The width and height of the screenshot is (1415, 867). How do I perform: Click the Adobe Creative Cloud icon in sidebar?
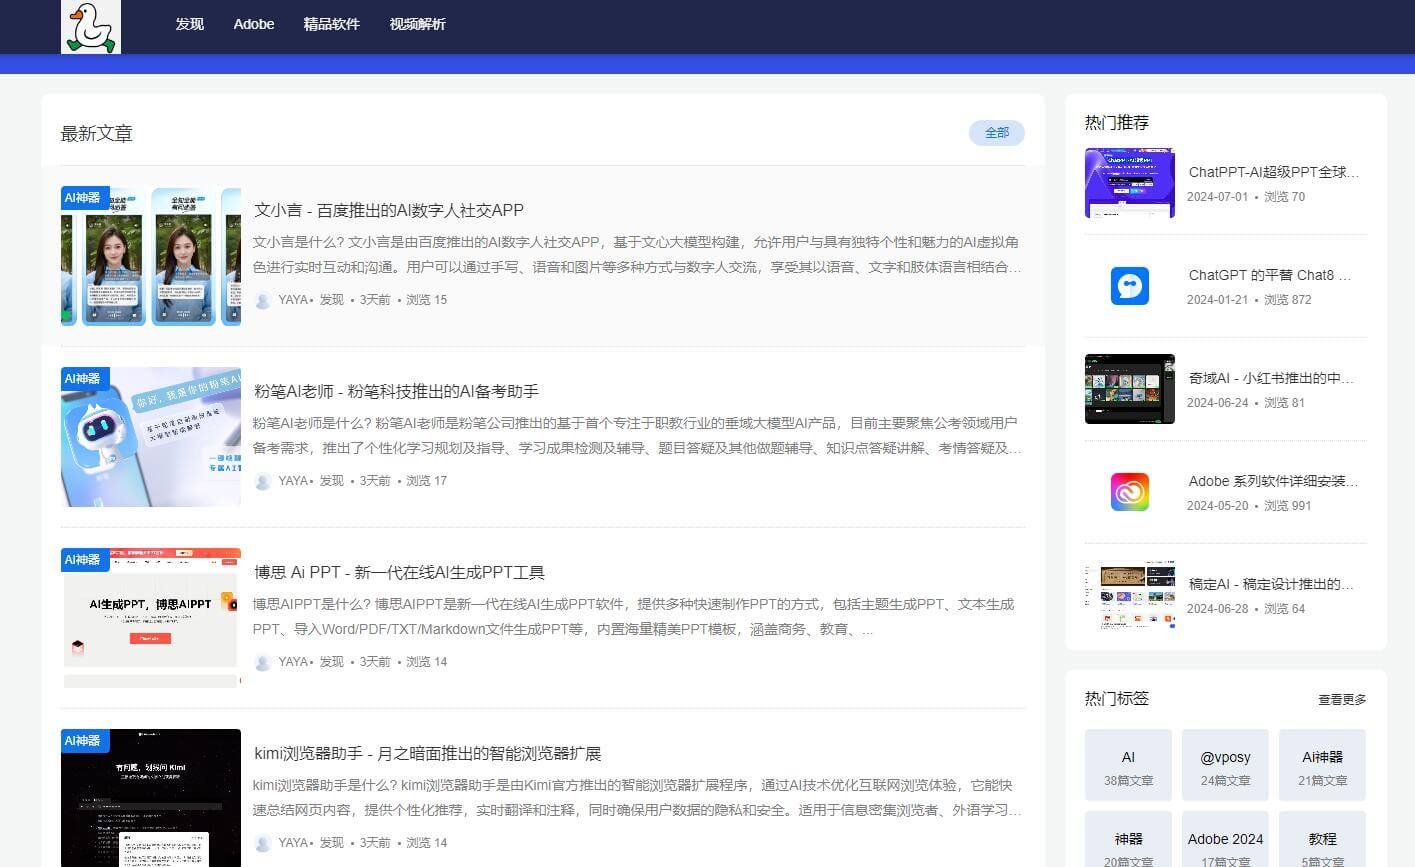1129,491
